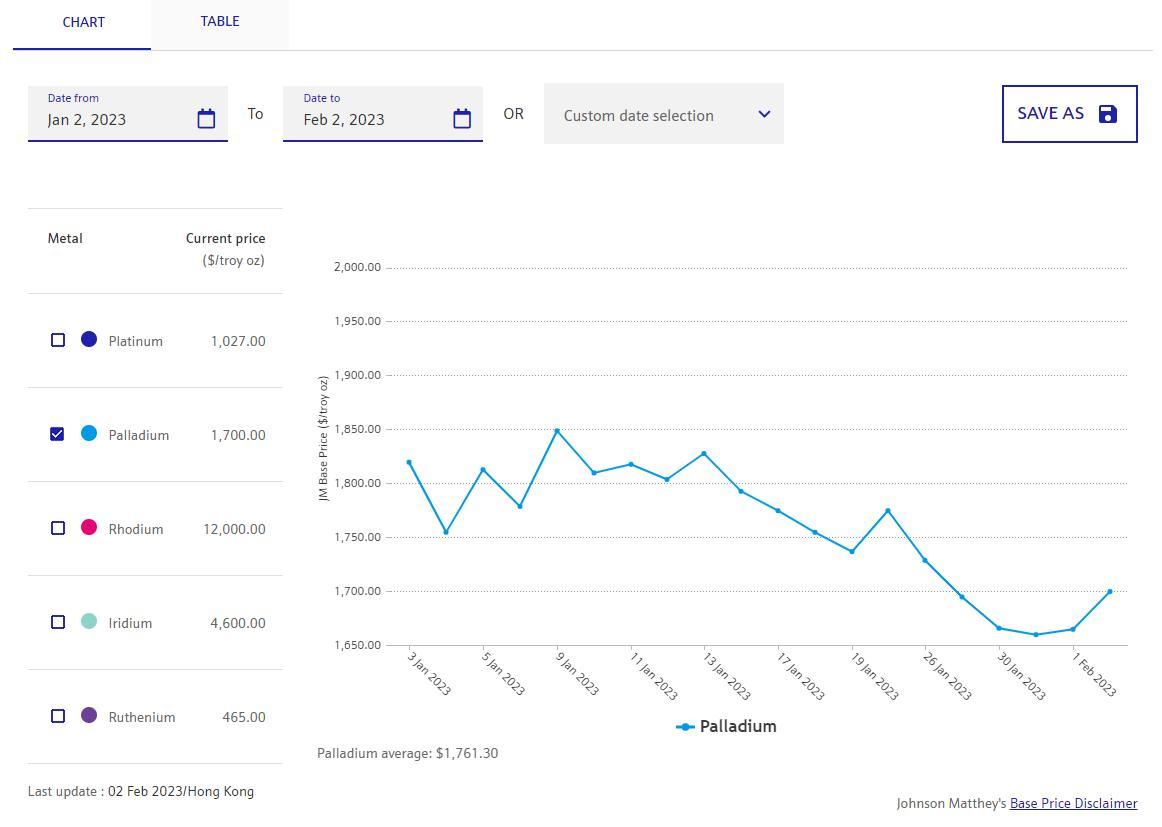Tick the Rhodium checkbox
This screenshot has height=827, width=1162.
(58, 528)
